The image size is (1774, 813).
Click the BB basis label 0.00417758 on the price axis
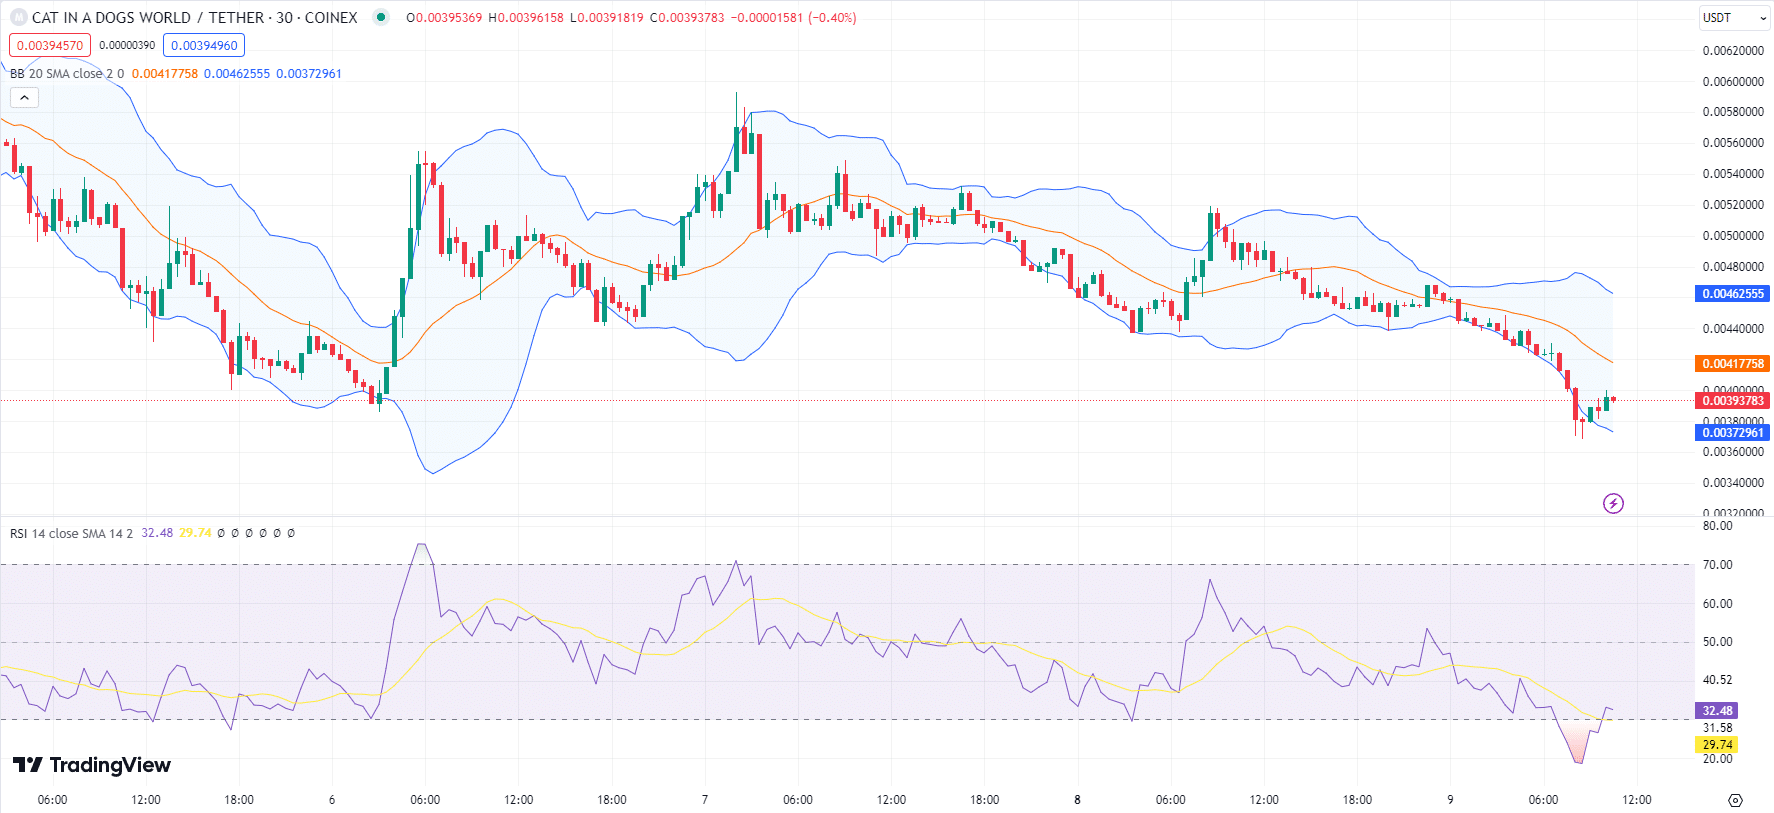1733,364
